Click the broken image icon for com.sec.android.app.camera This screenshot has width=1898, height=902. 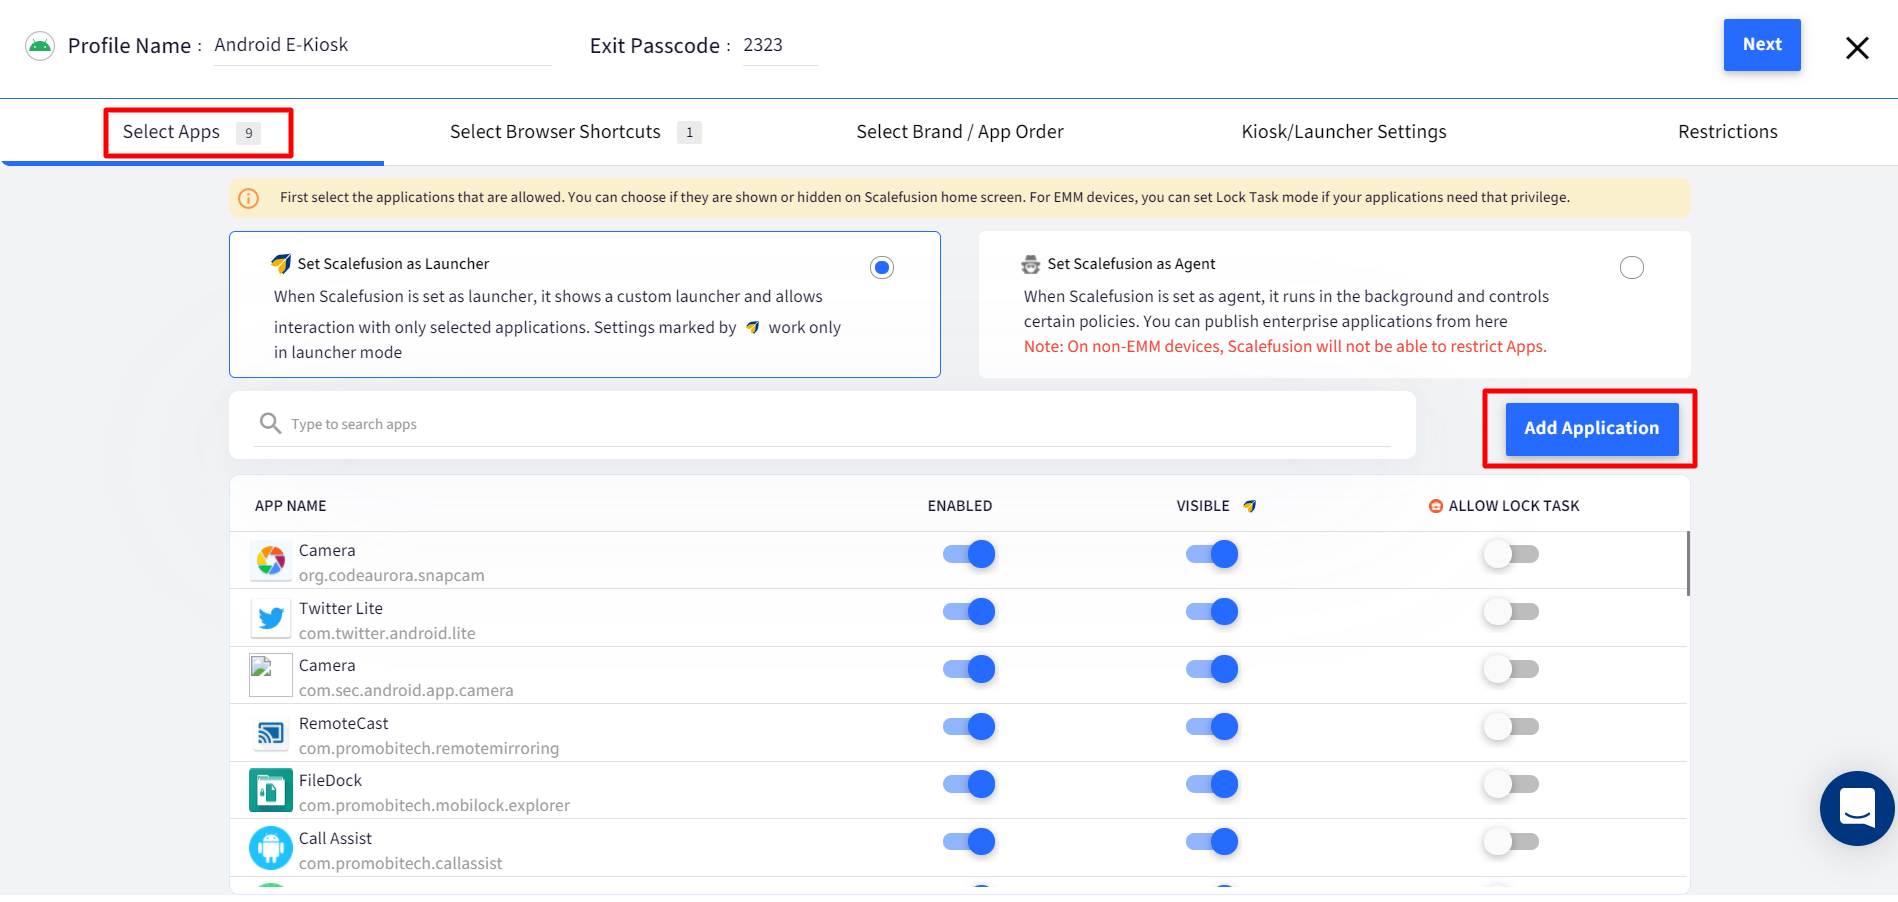click(x=270, y=676)
